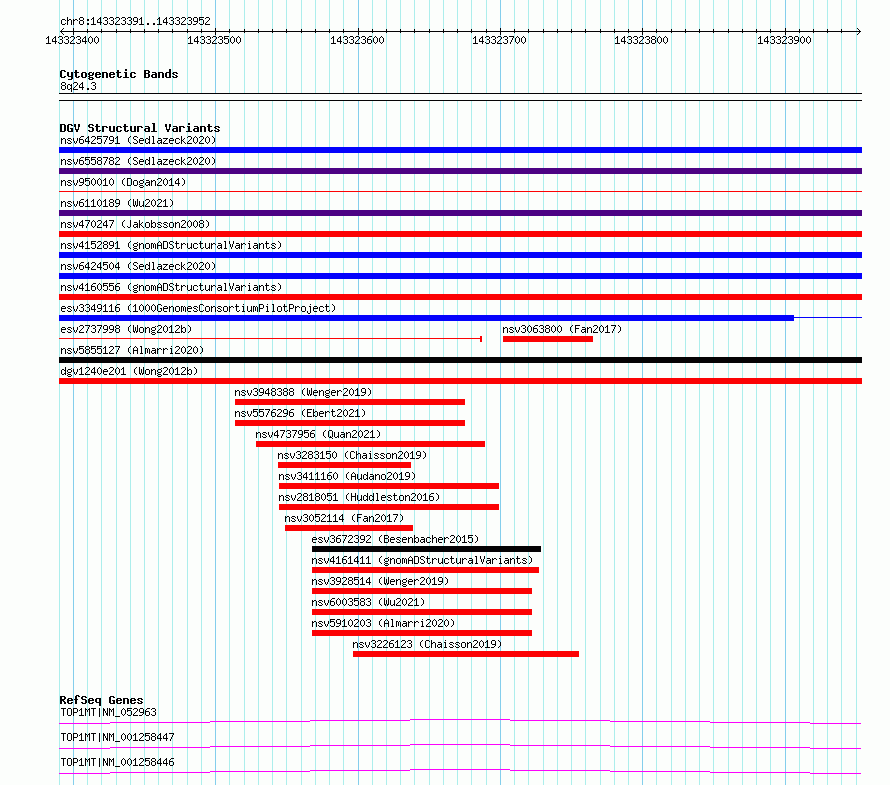Click ruler position 143323500
Screen dimensions: 890x785
click(215, 40)
